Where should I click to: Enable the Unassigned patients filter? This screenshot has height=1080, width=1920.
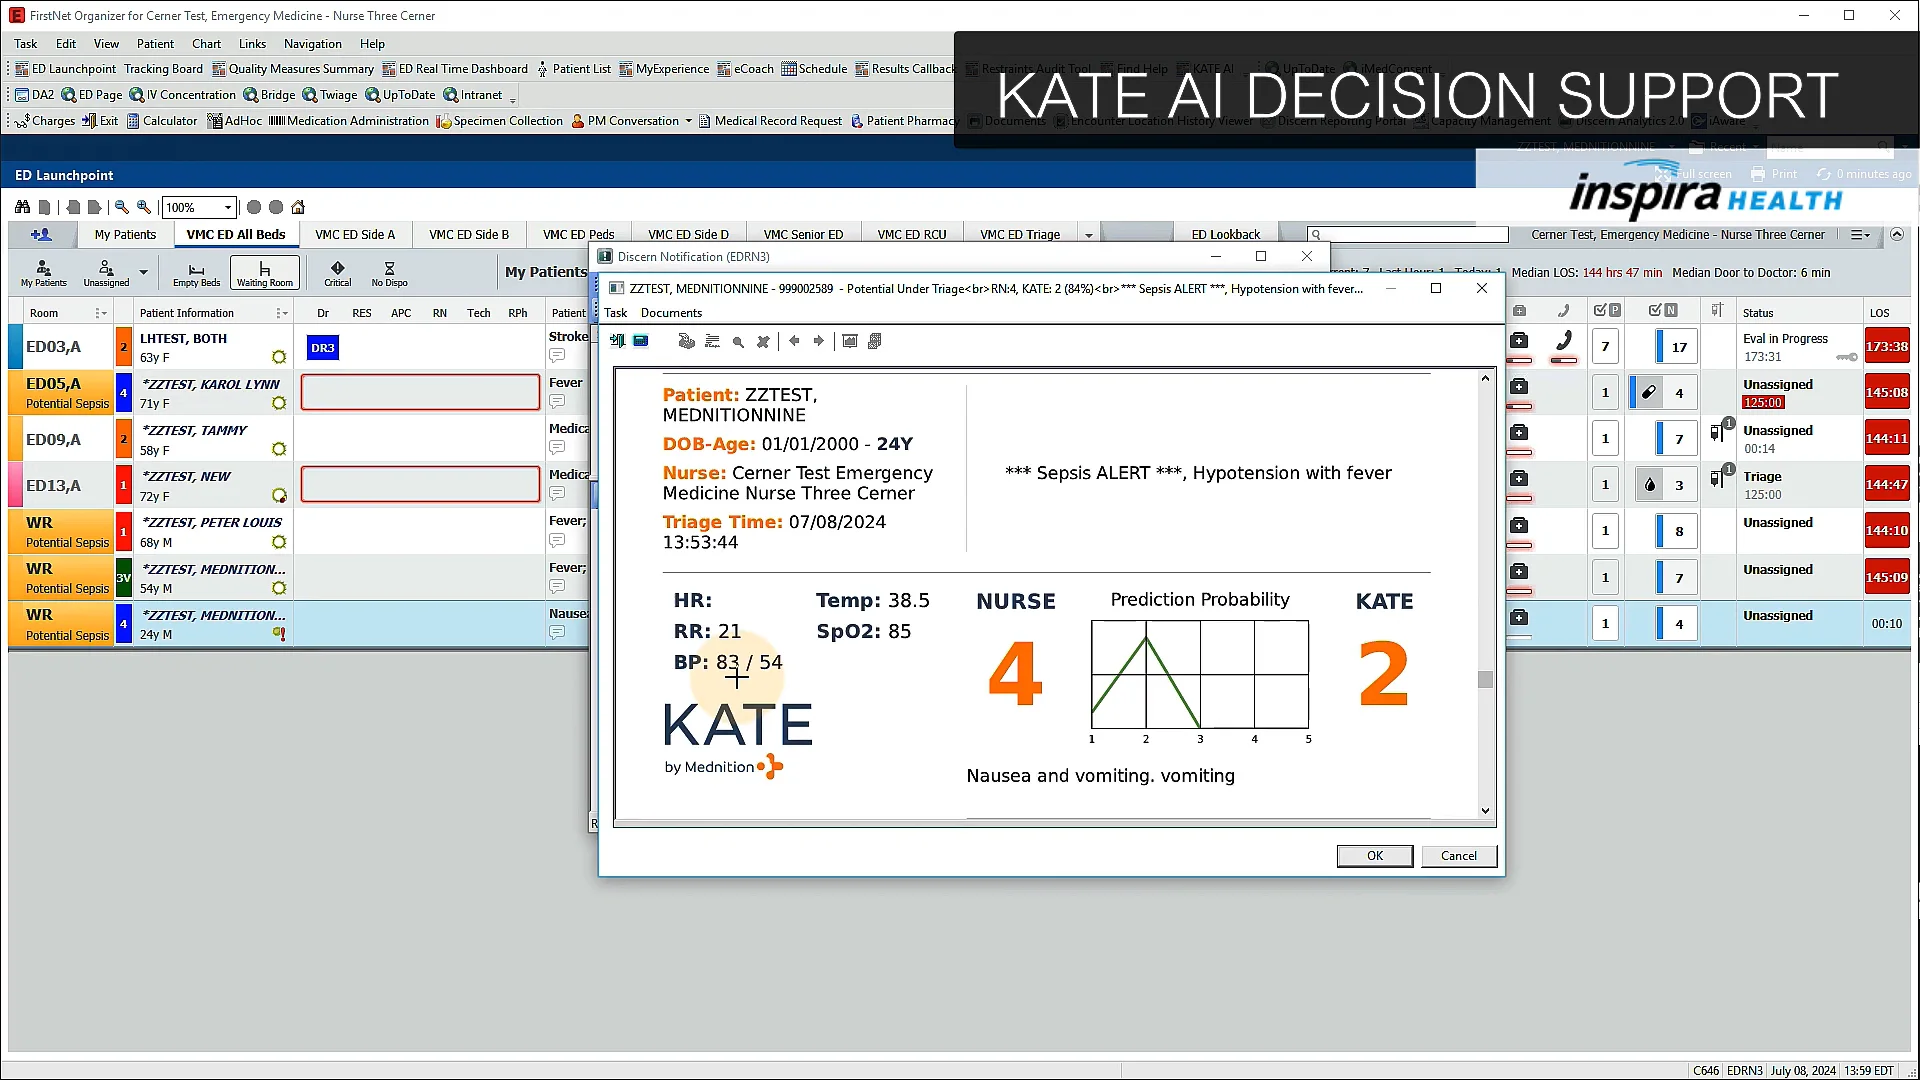point(106,272)
